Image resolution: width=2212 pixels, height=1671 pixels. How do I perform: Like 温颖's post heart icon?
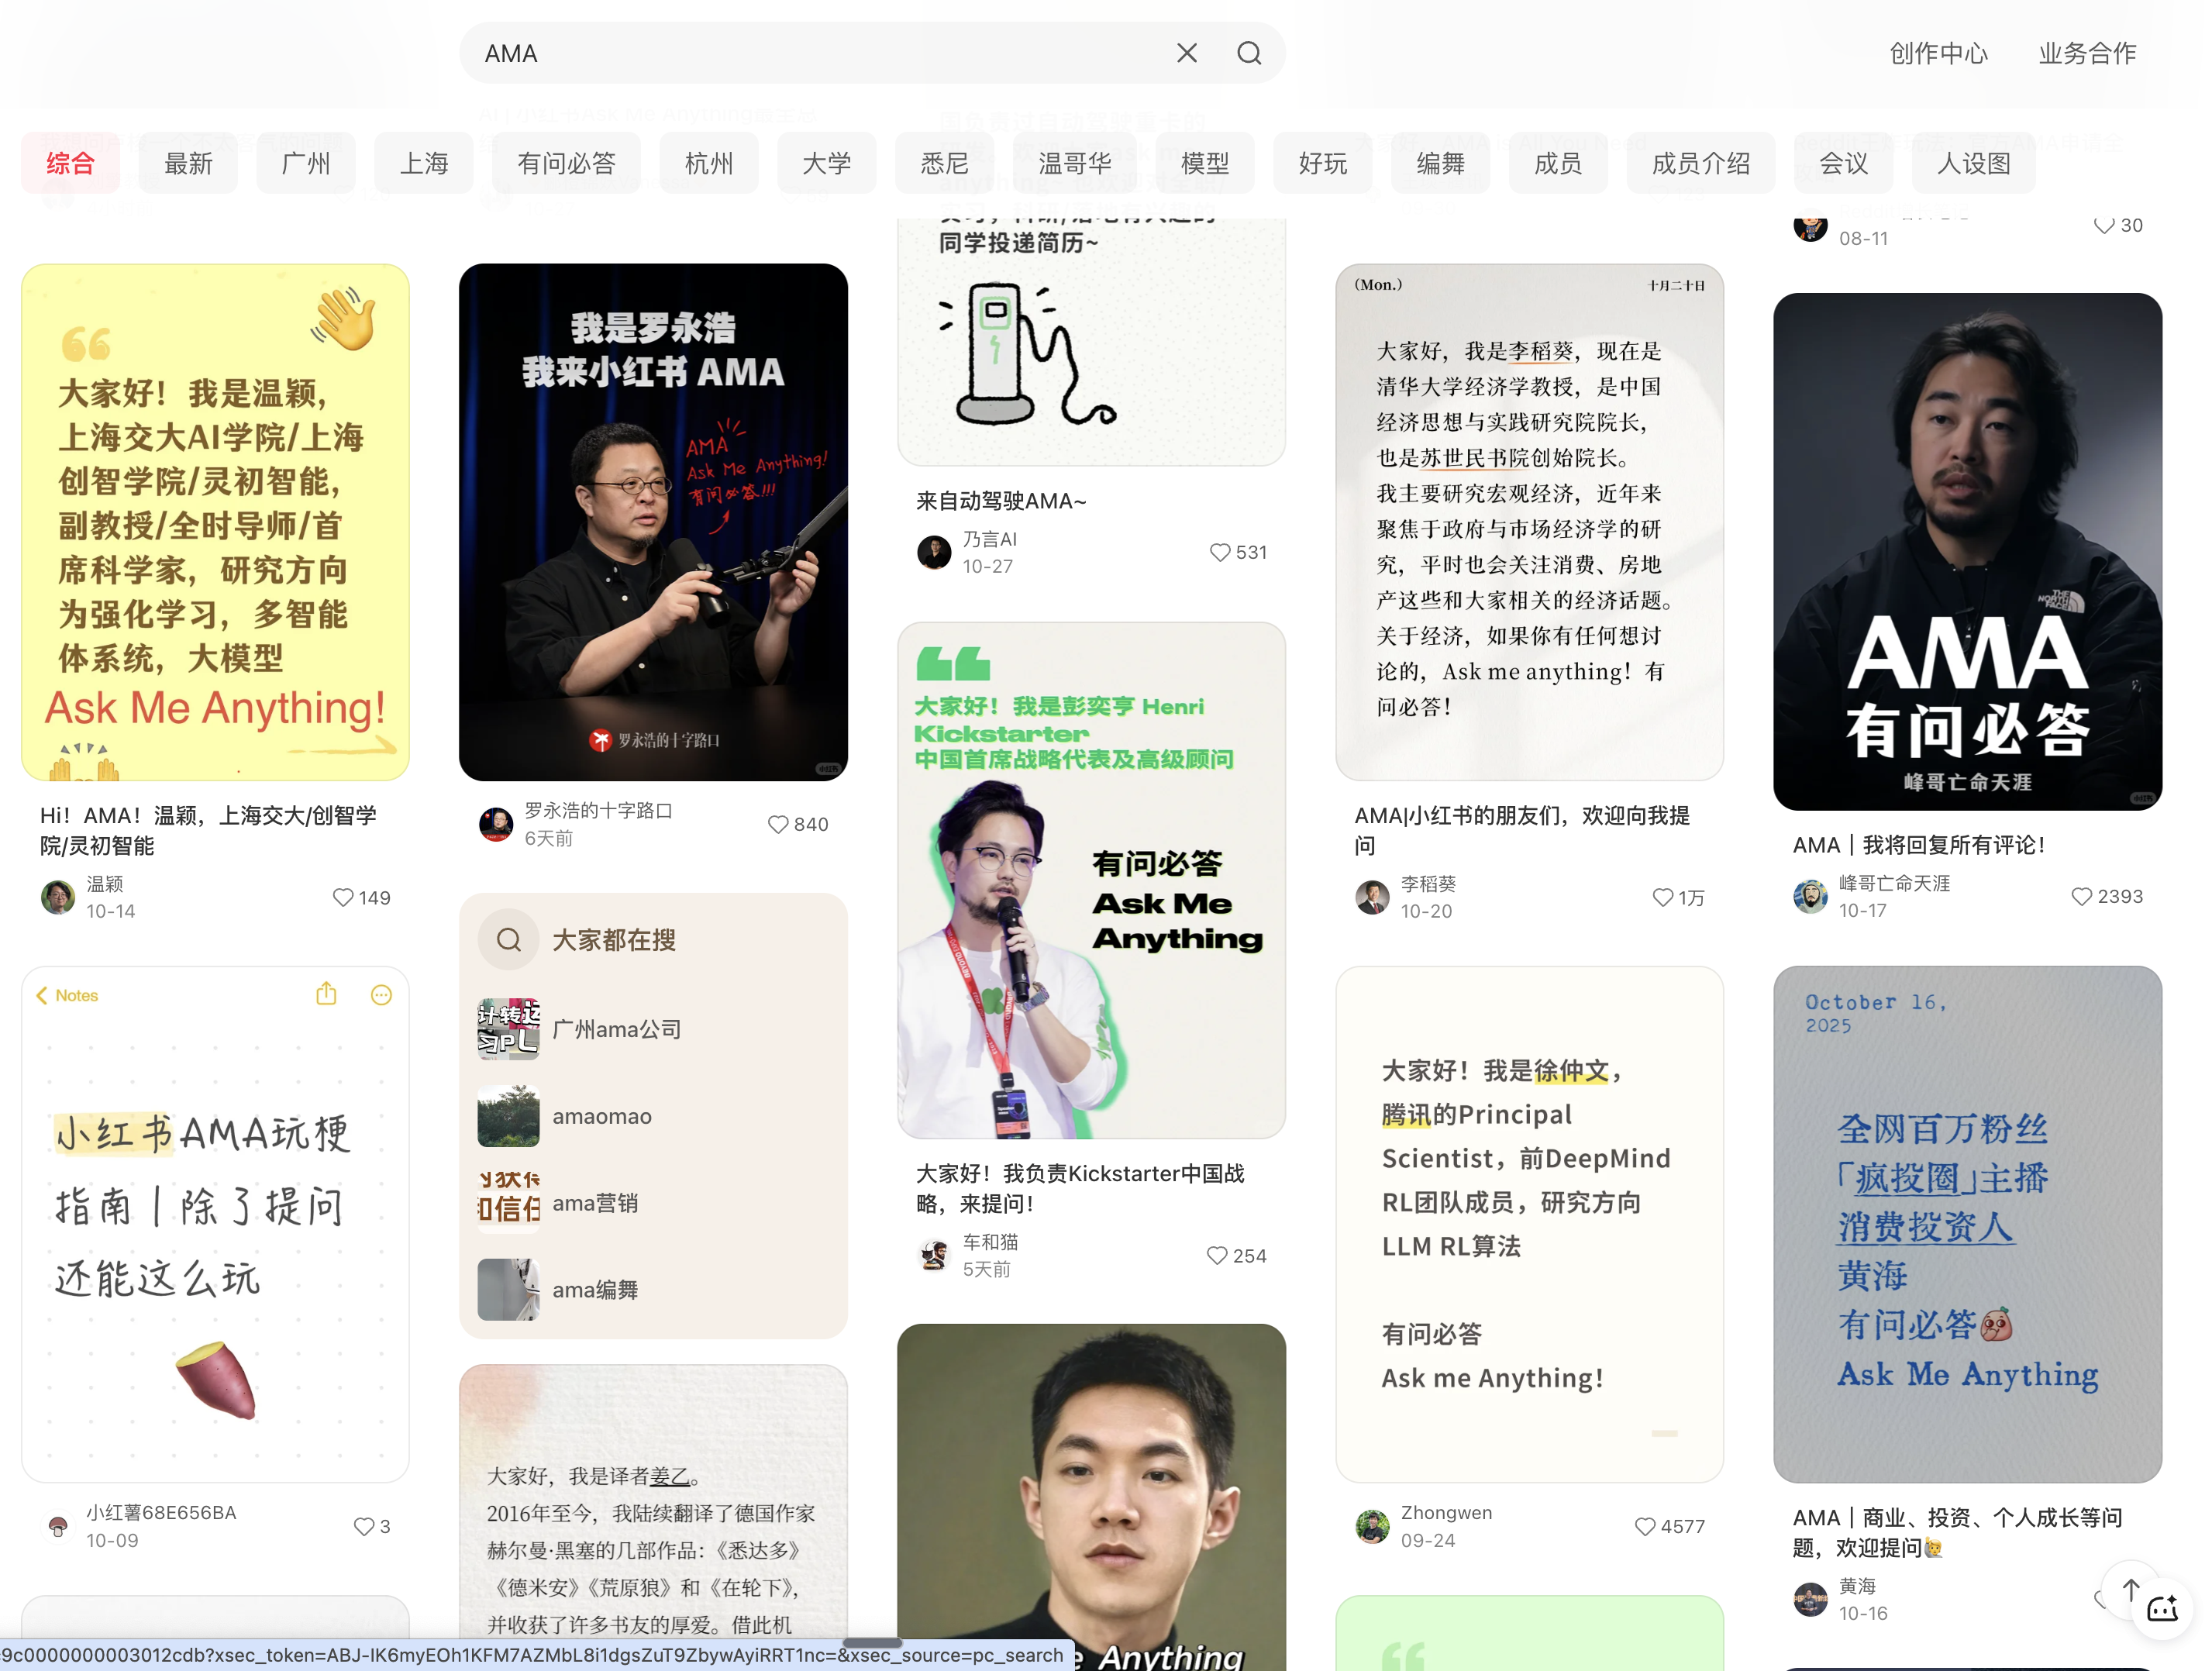pos(343,897)
